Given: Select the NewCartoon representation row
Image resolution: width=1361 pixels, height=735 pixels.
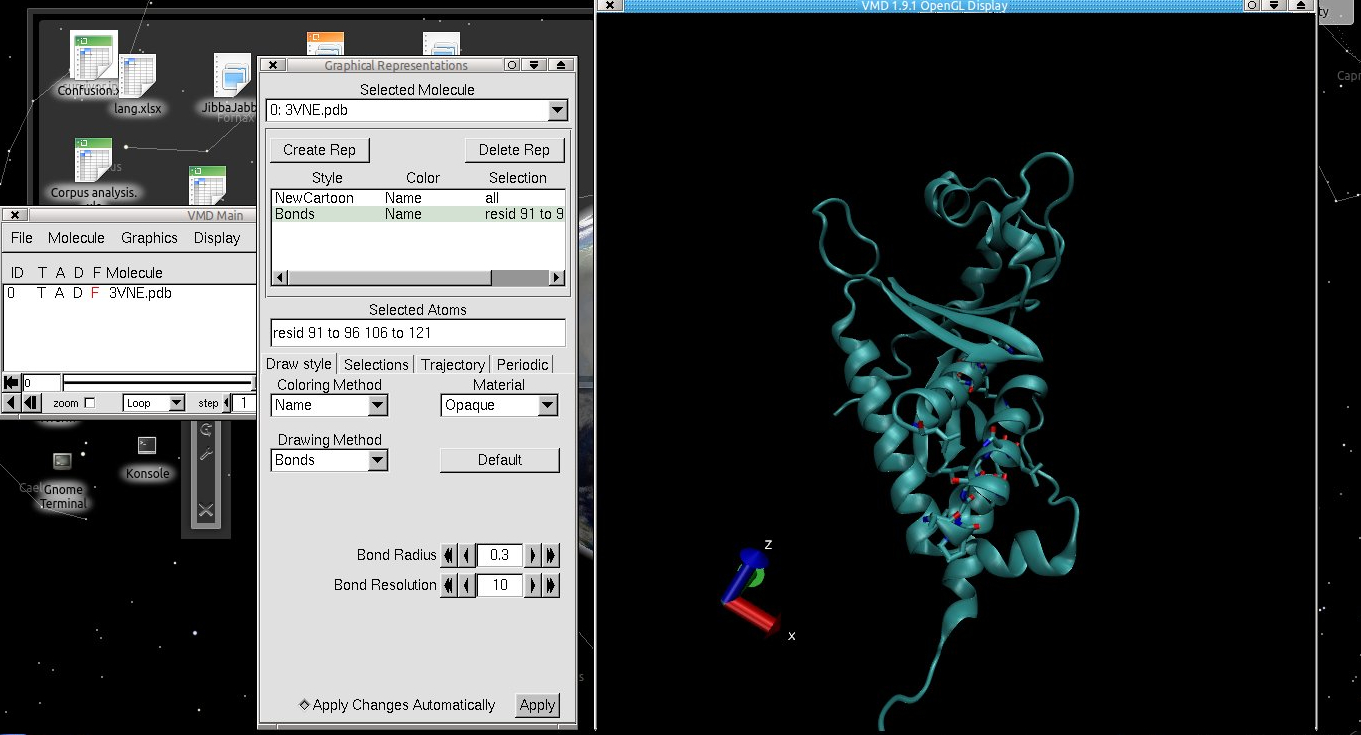Looking at the screenshot, I should point(418,198).
